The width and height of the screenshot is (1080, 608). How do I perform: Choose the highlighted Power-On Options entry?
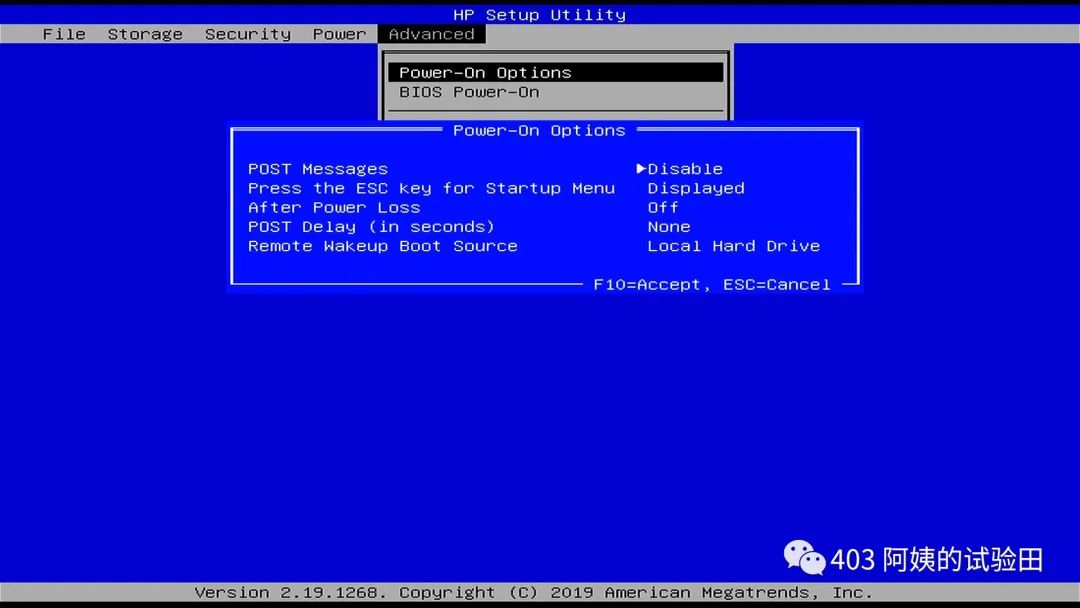tap(555, 72)
